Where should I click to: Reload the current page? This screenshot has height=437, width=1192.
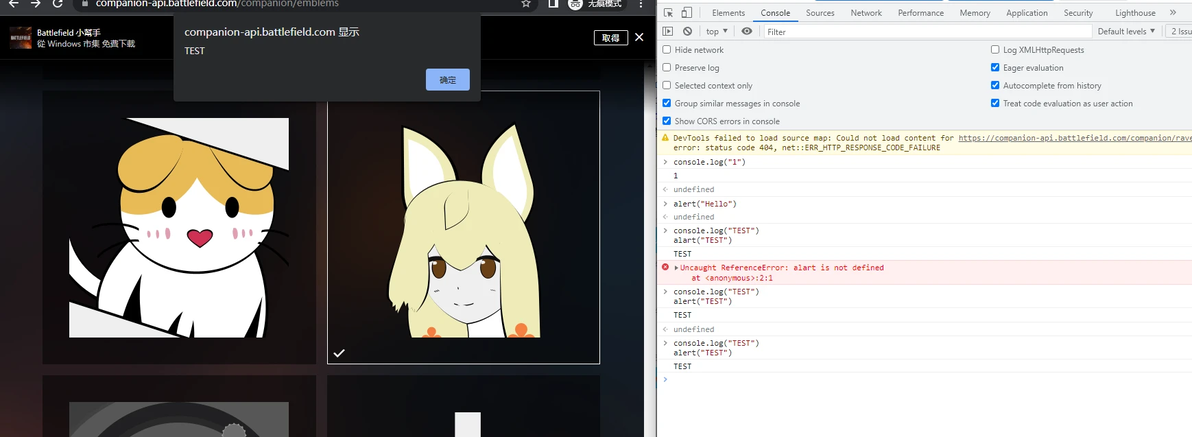coord(58,3)
